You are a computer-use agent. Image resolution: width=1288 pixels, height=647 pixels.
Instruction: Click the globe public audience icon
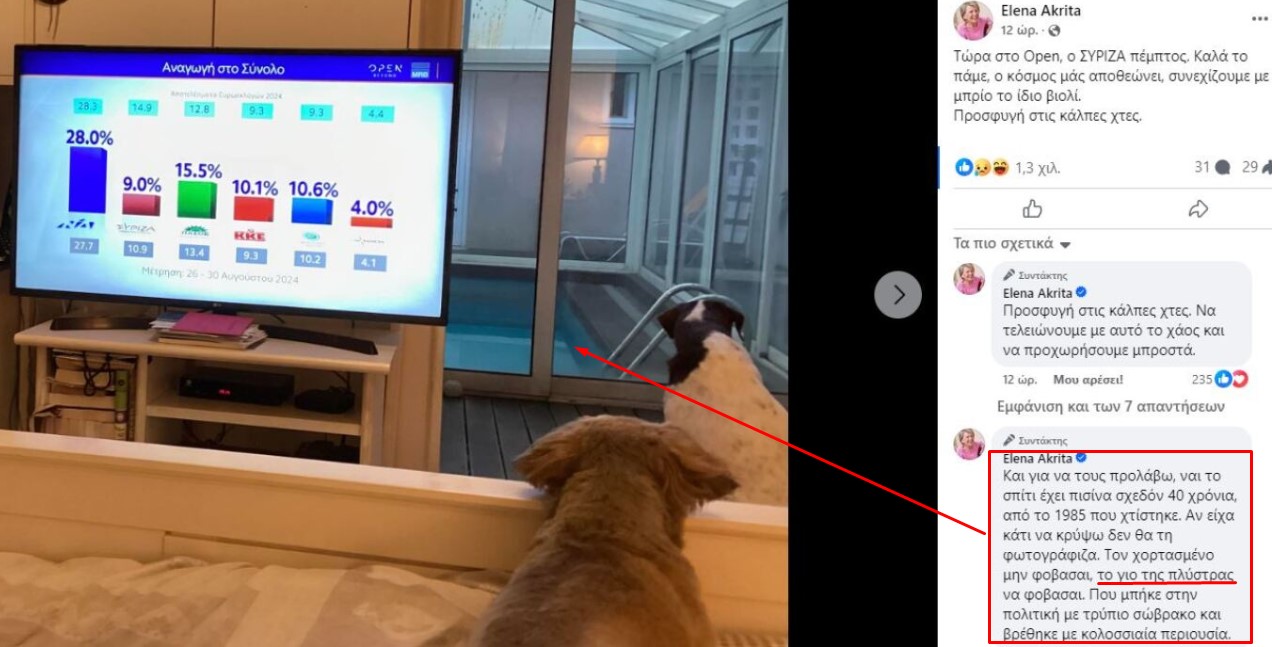1053,31
